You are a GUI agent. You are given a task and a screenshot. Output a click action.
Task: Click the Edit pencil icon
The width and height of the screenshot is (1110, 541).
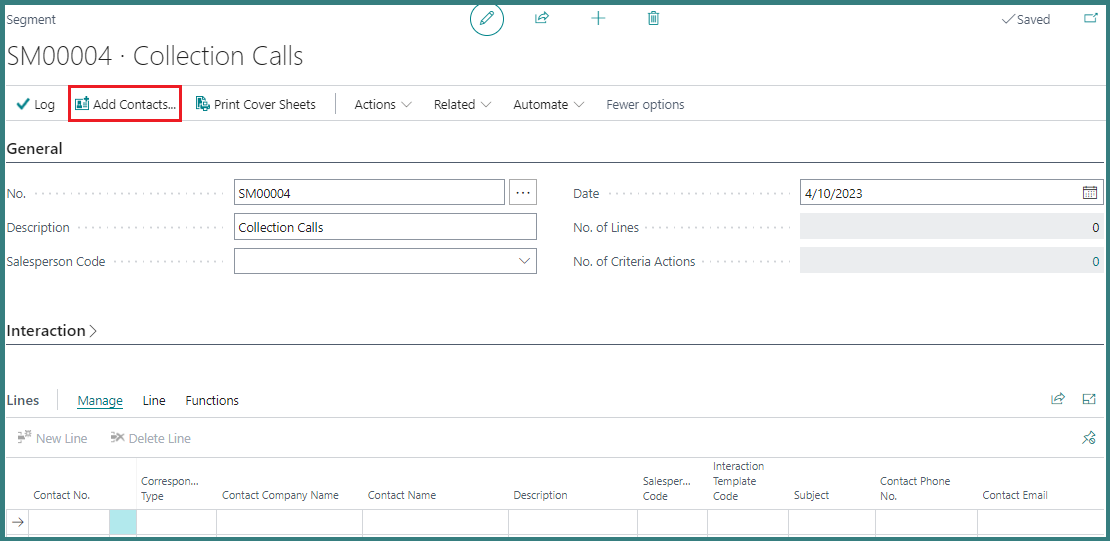pos(486,19)
